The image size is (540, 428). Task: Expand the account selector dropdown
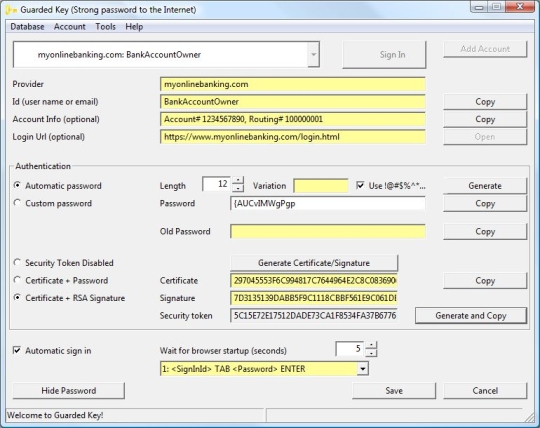313,54
